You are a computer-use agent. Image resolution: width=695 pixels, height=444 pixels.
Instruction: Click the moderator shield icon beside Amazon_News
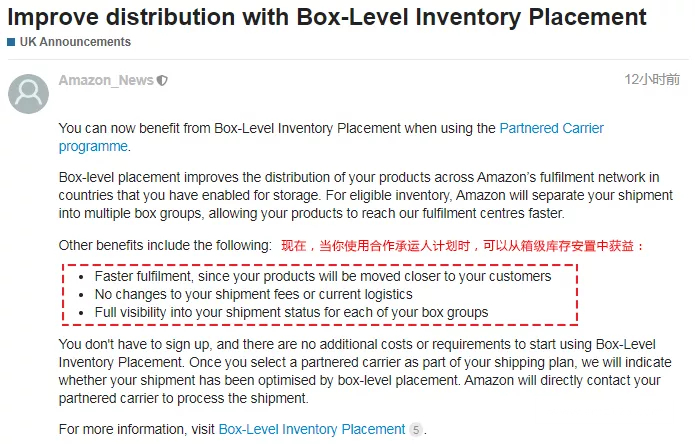pyautogui.click(x=162, y=81)
